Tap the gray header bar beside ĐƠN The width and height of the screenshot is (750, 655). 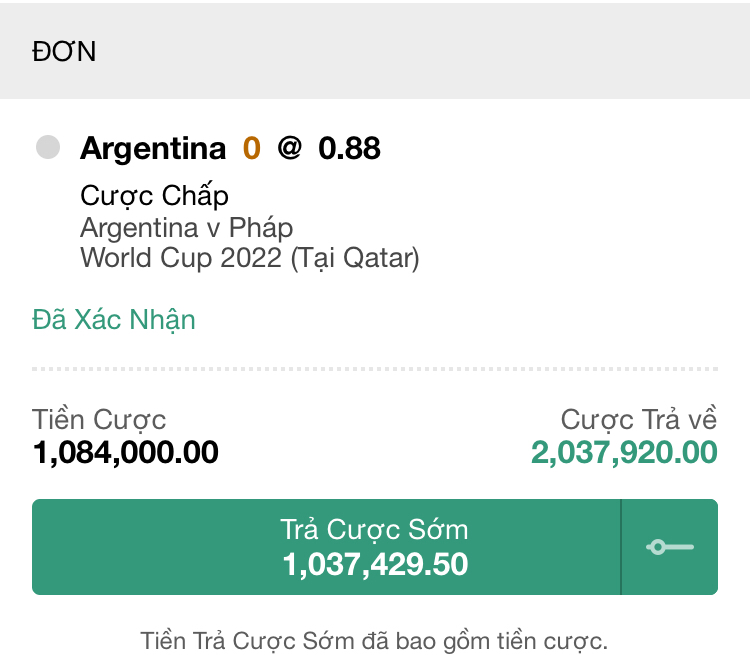tap(421, 51)
